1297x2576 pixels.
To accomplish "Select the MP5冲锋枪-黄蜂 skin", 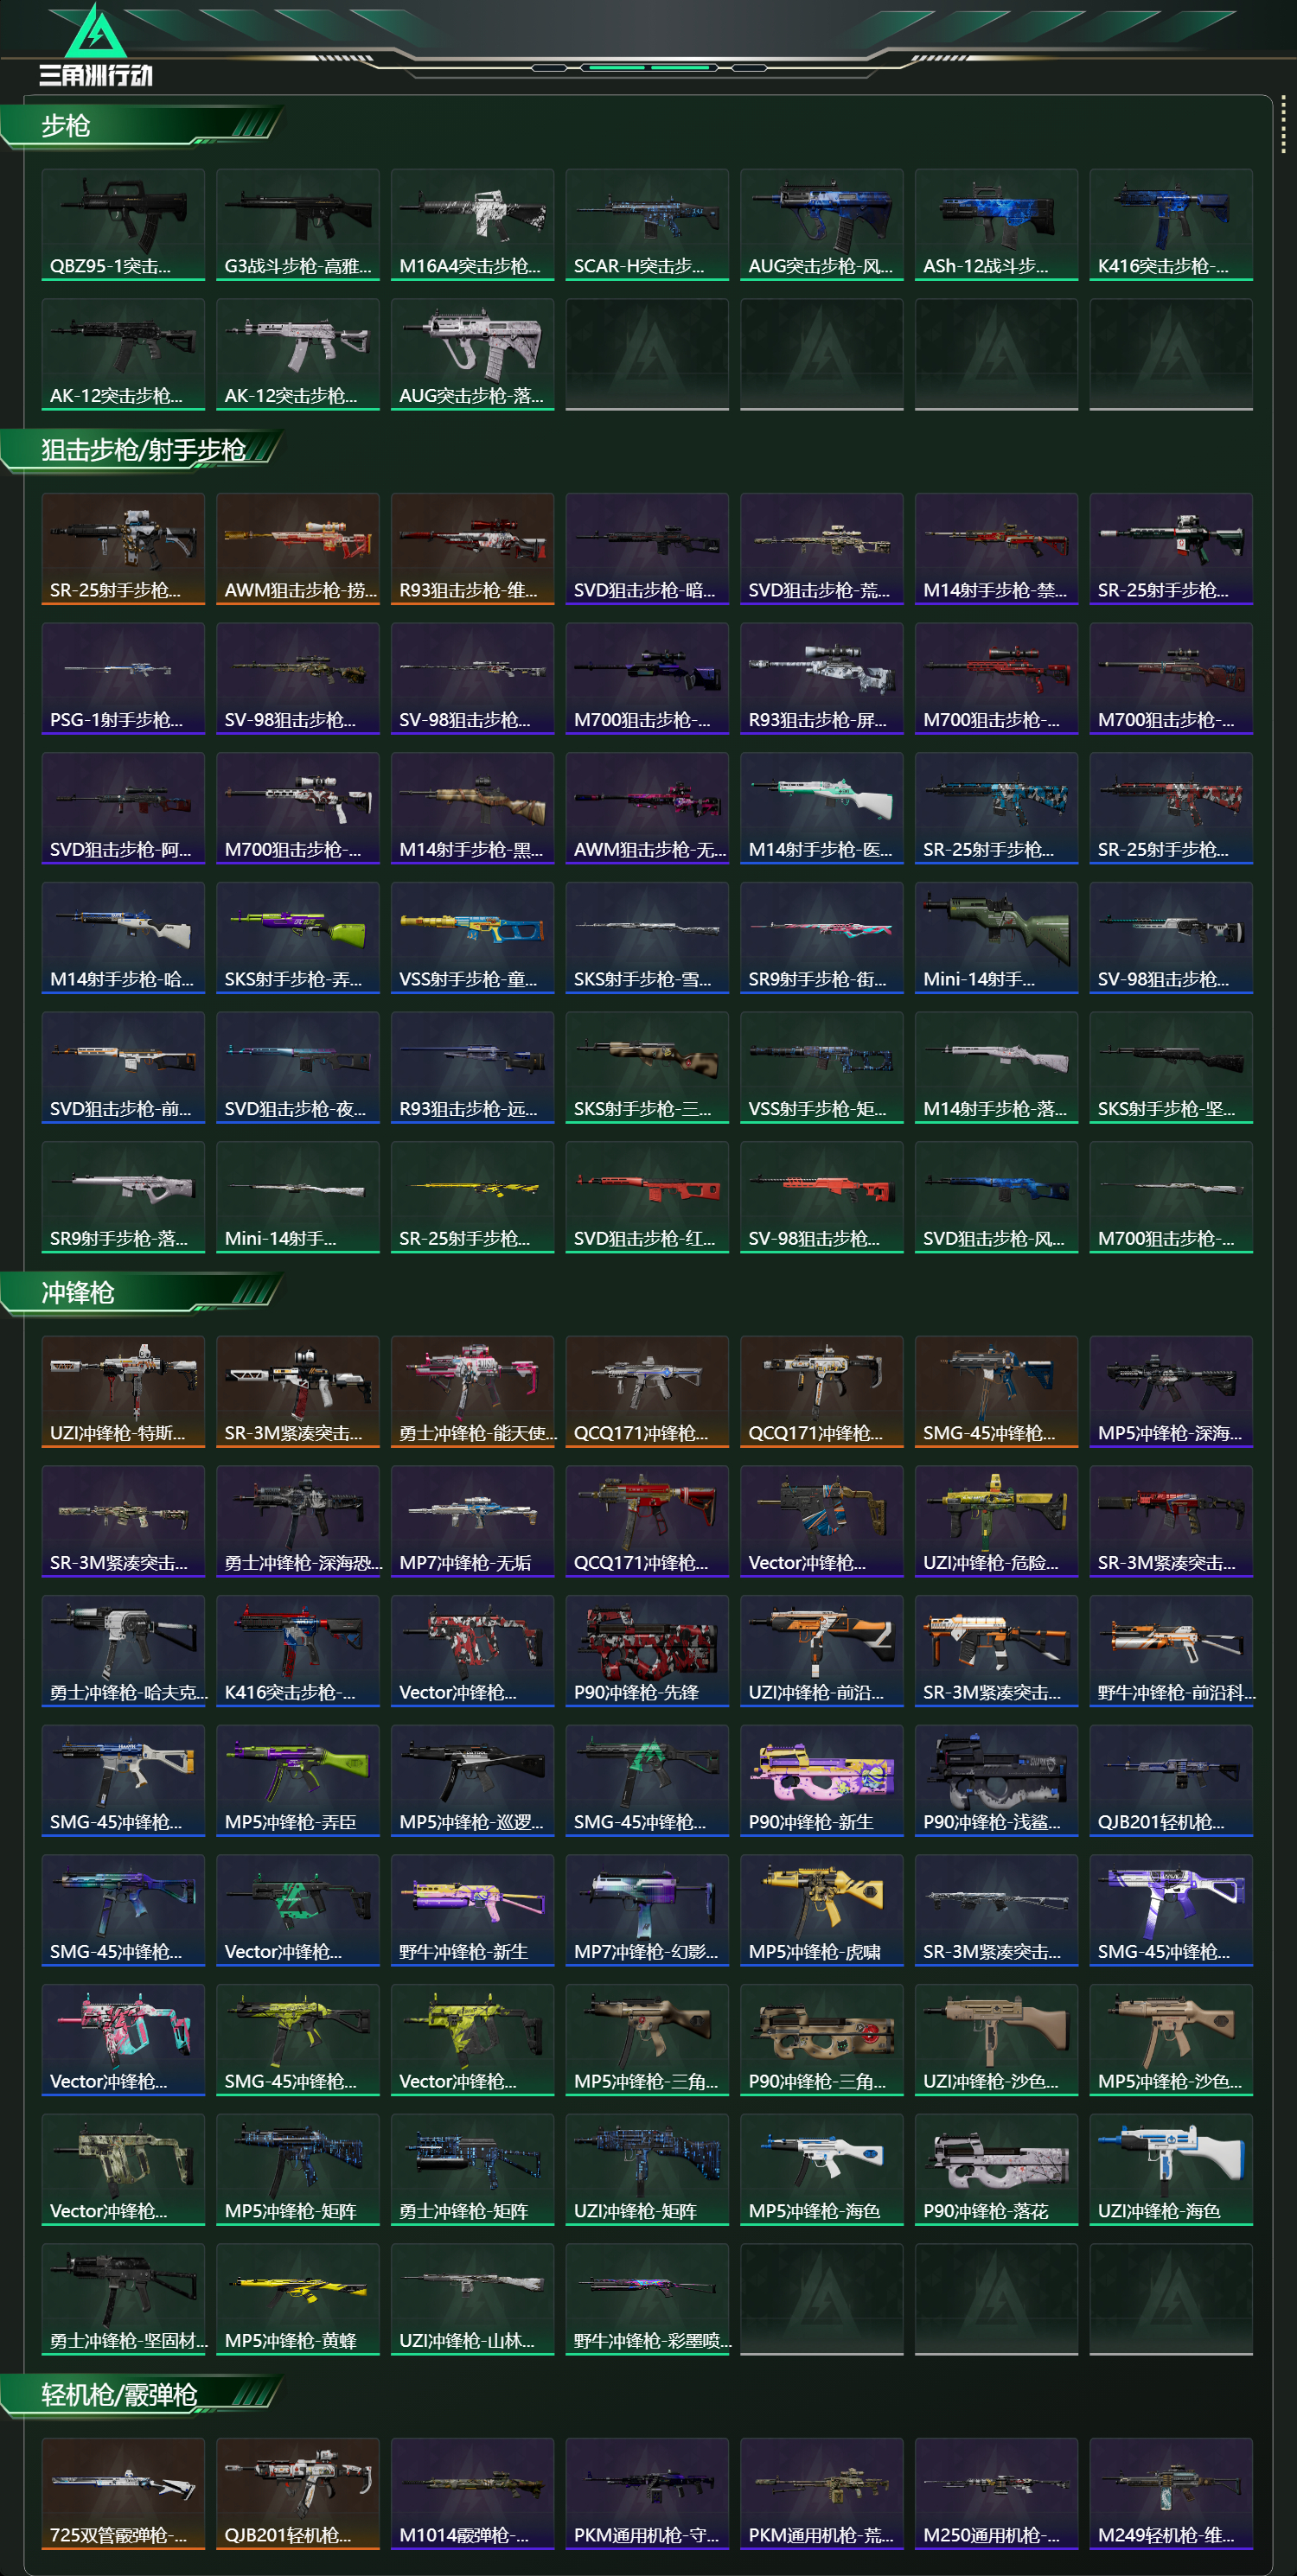I will point(298,2298).
